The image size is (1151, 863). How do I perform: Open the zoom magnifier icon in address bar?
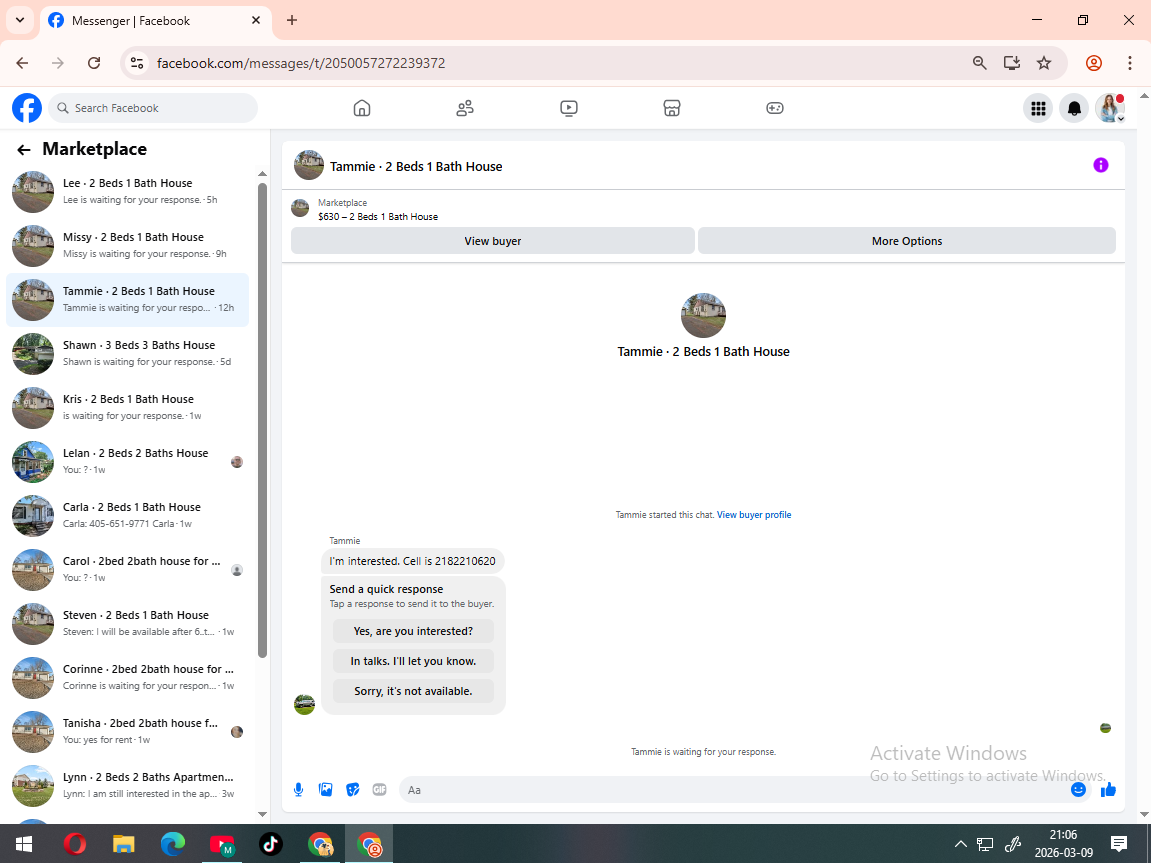(979, 63)
